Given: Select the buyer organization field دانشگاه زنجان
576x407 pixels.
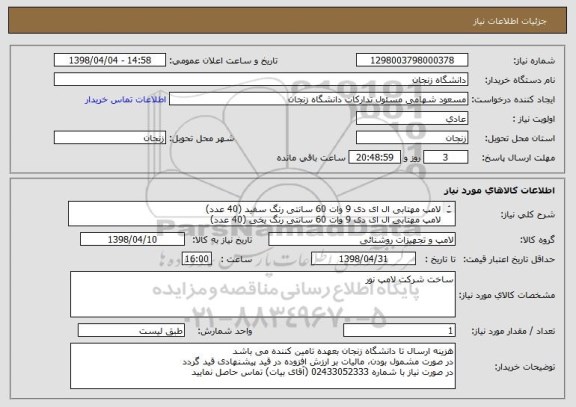Looking at the screenshot, I should point(261,79).
